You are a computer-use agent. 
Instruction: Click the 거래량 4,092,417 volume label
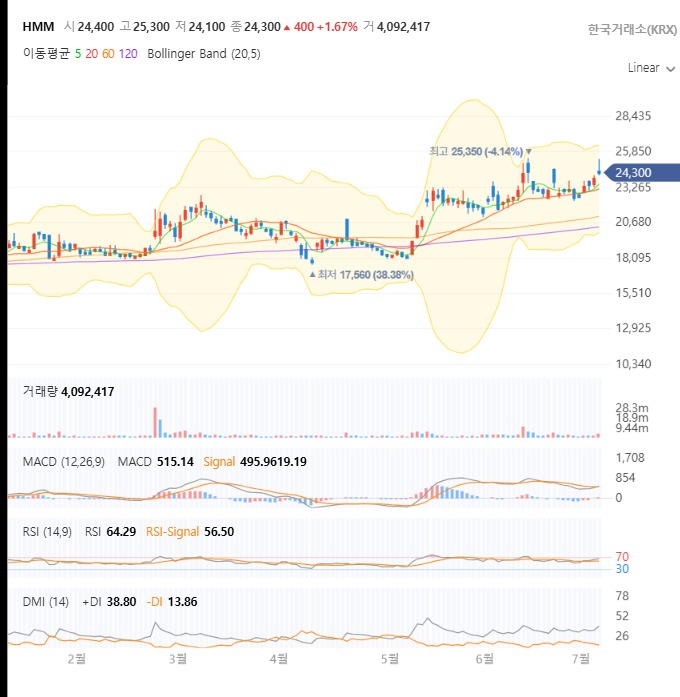[68, 392]
